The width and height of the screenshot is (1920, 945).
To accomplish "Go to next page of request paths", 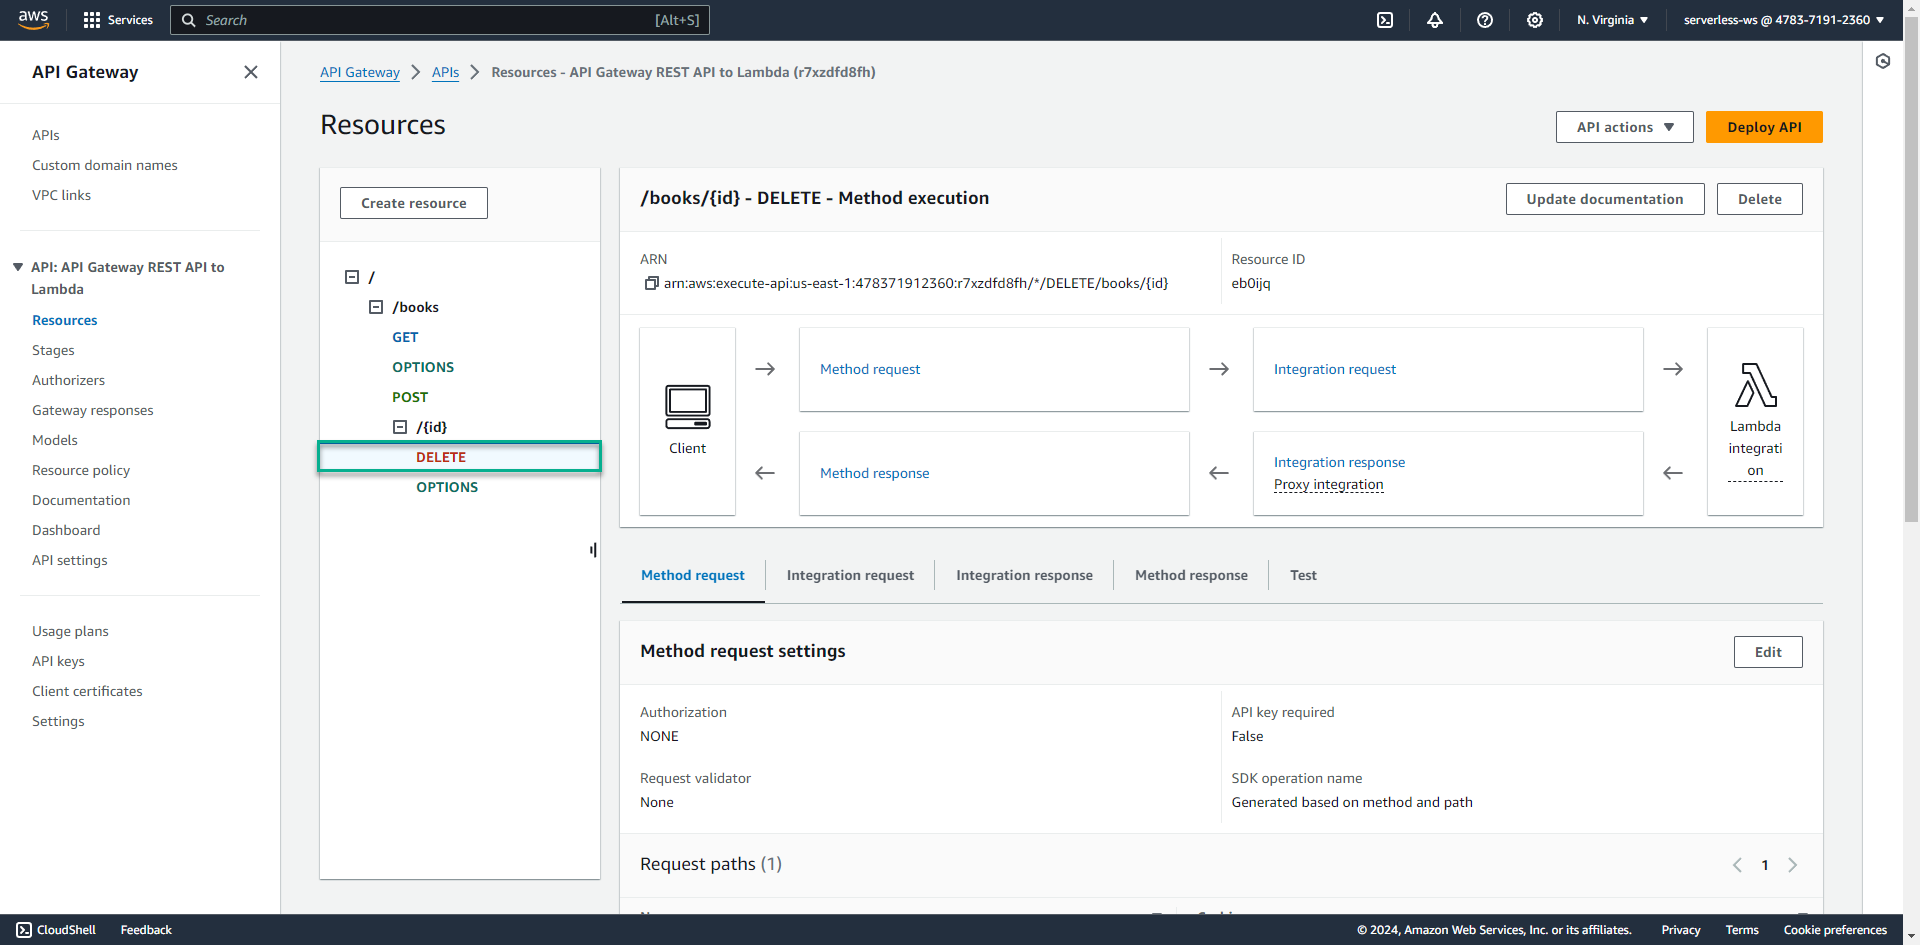I will (x=1793, y=865).
